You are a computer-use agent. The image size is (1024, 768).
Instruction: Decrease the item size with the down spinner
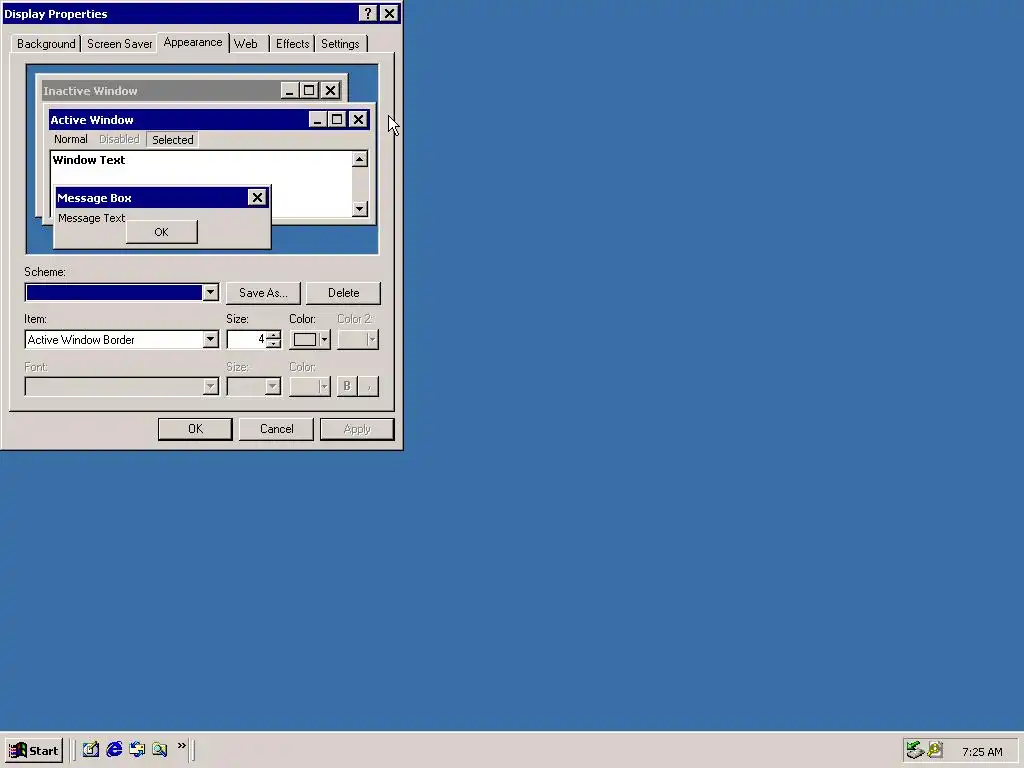coord(274,344)
